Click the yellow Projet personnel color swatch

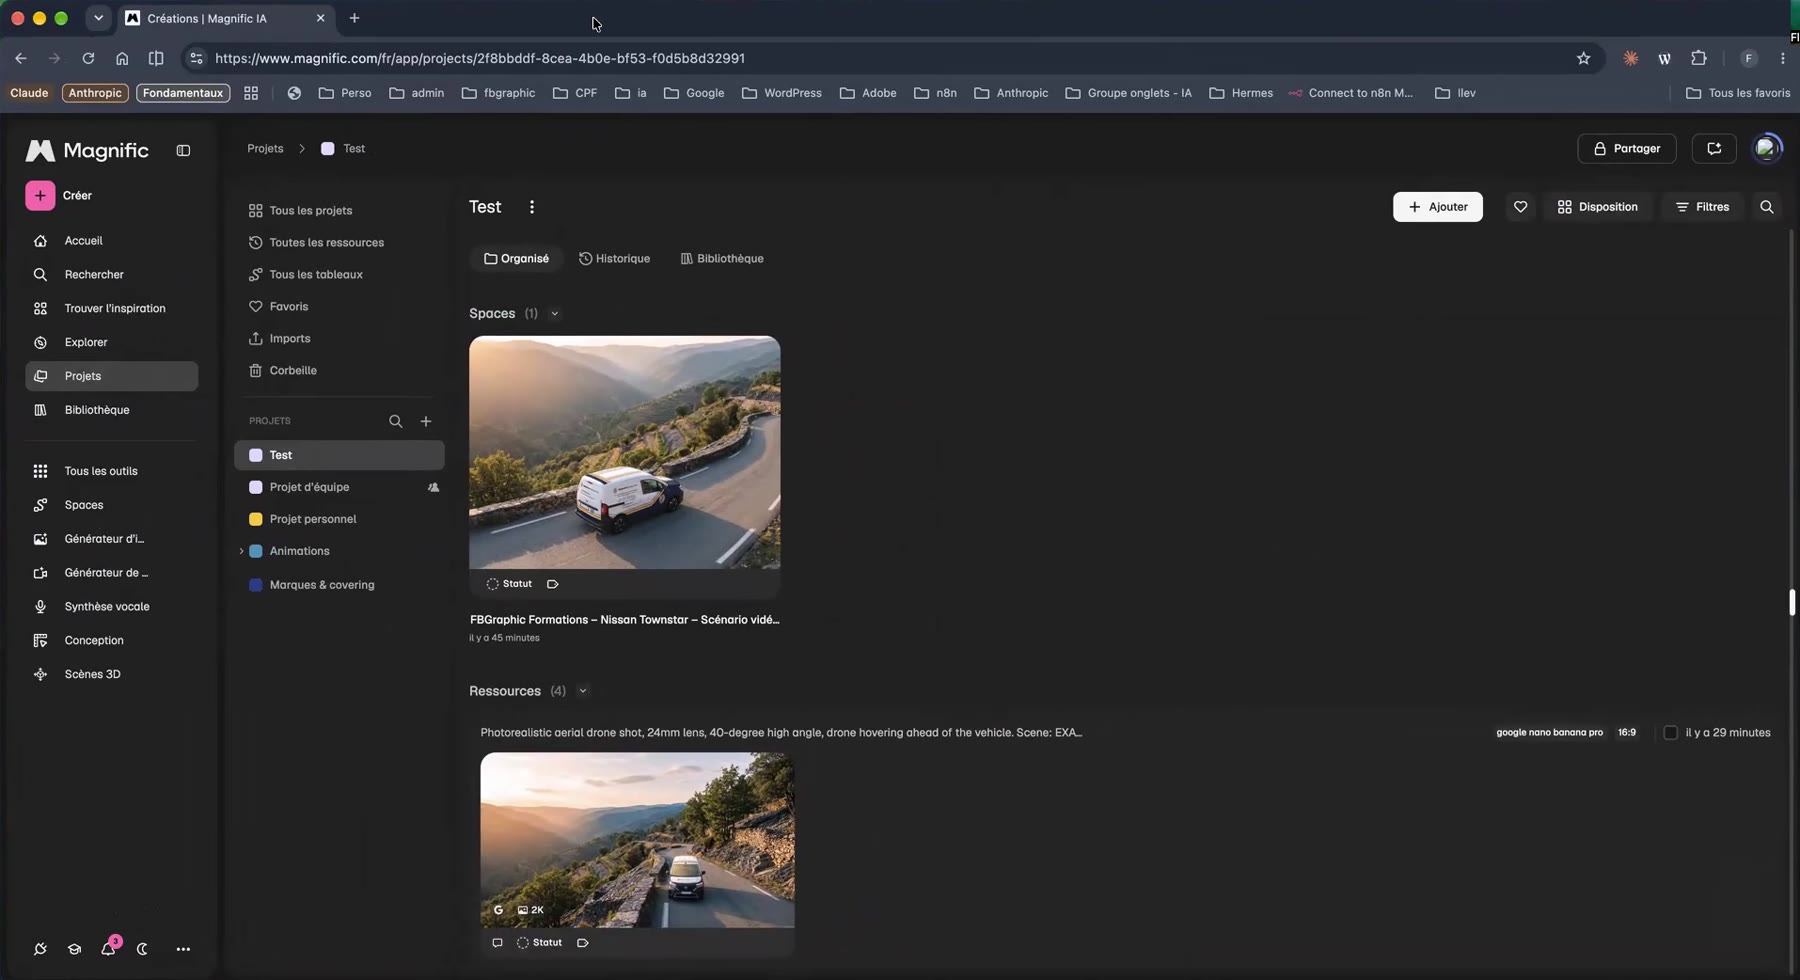coord(256,519)
